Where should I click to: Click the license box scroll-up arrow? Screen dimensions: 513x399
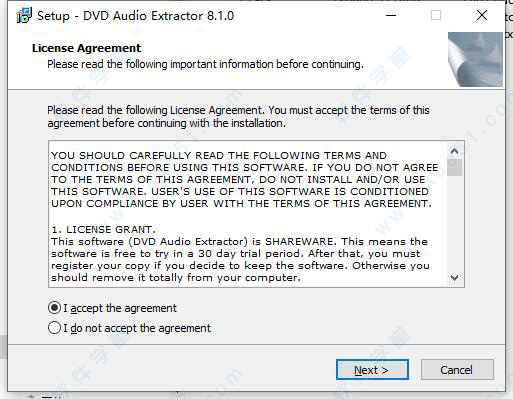click(454, 152)
